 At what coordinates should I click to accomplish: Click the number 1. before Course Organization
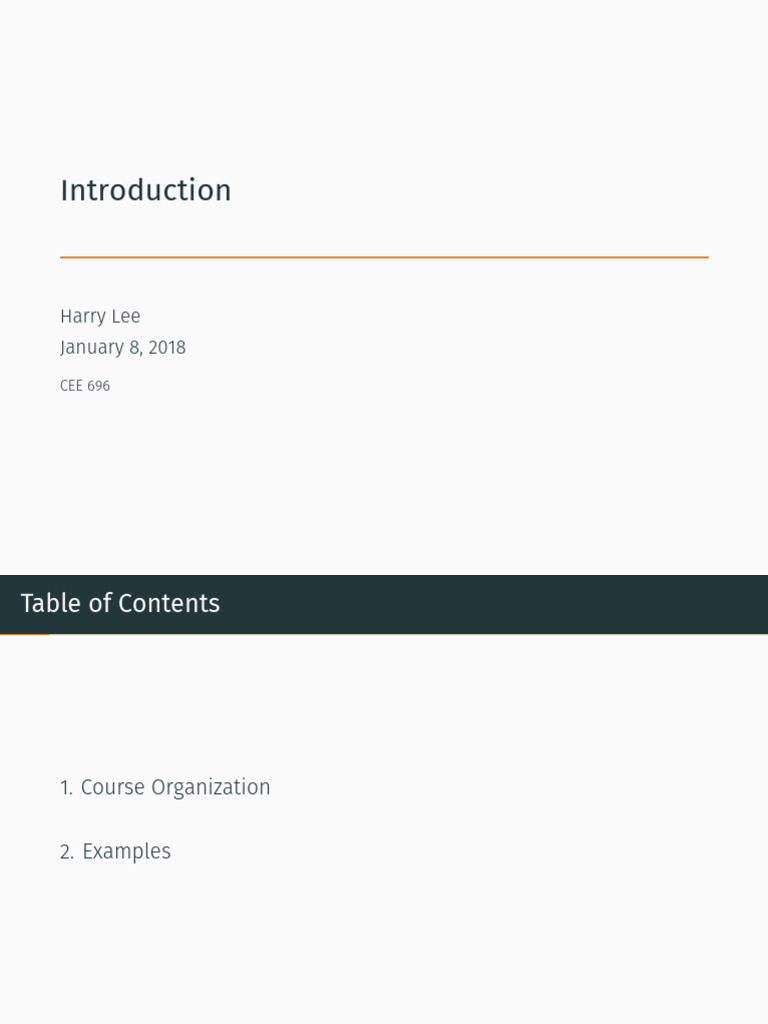point(67,788)
